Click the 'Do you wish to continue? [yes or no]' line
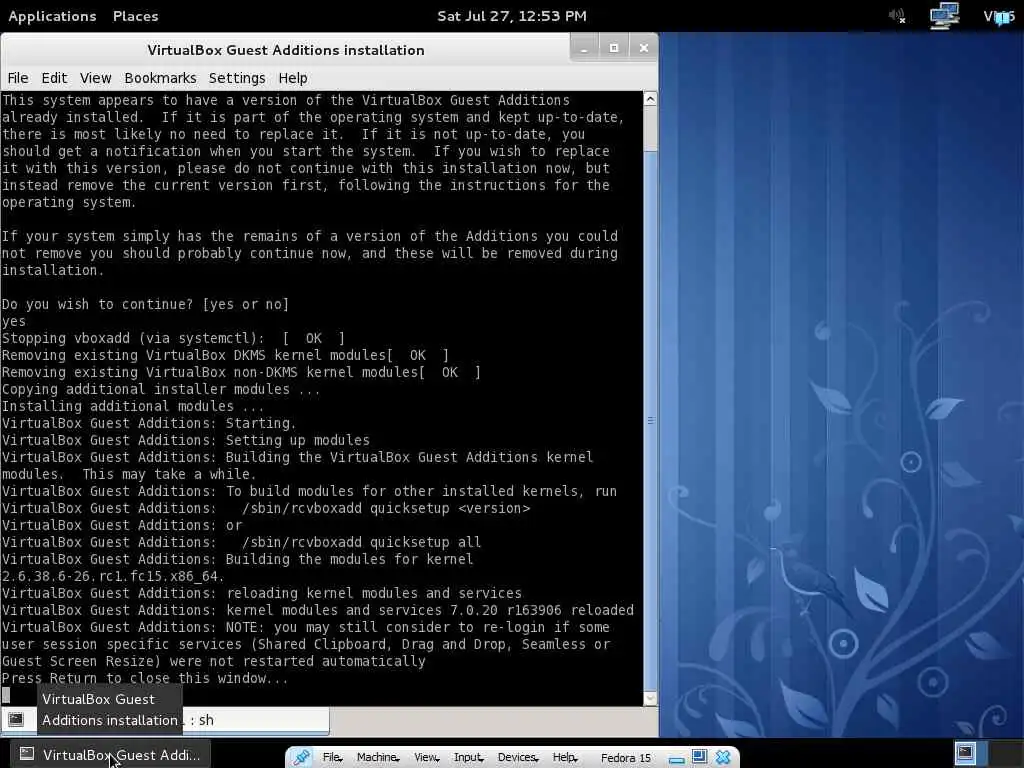Image resolution: width=1024 pixels, height=768 pixels. click(x=145, y=304)
